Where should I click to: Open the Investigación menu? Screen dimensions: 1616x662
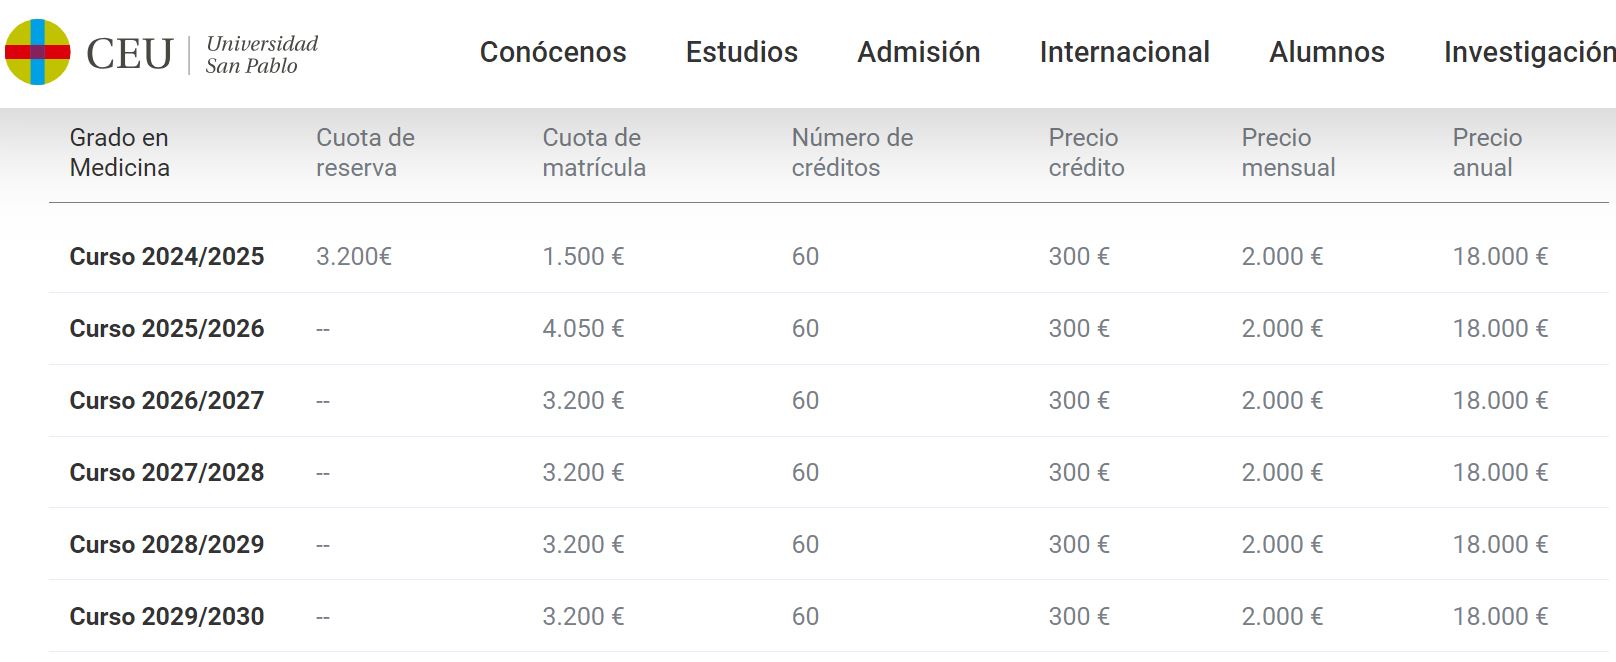click(x=1530, y=52)
